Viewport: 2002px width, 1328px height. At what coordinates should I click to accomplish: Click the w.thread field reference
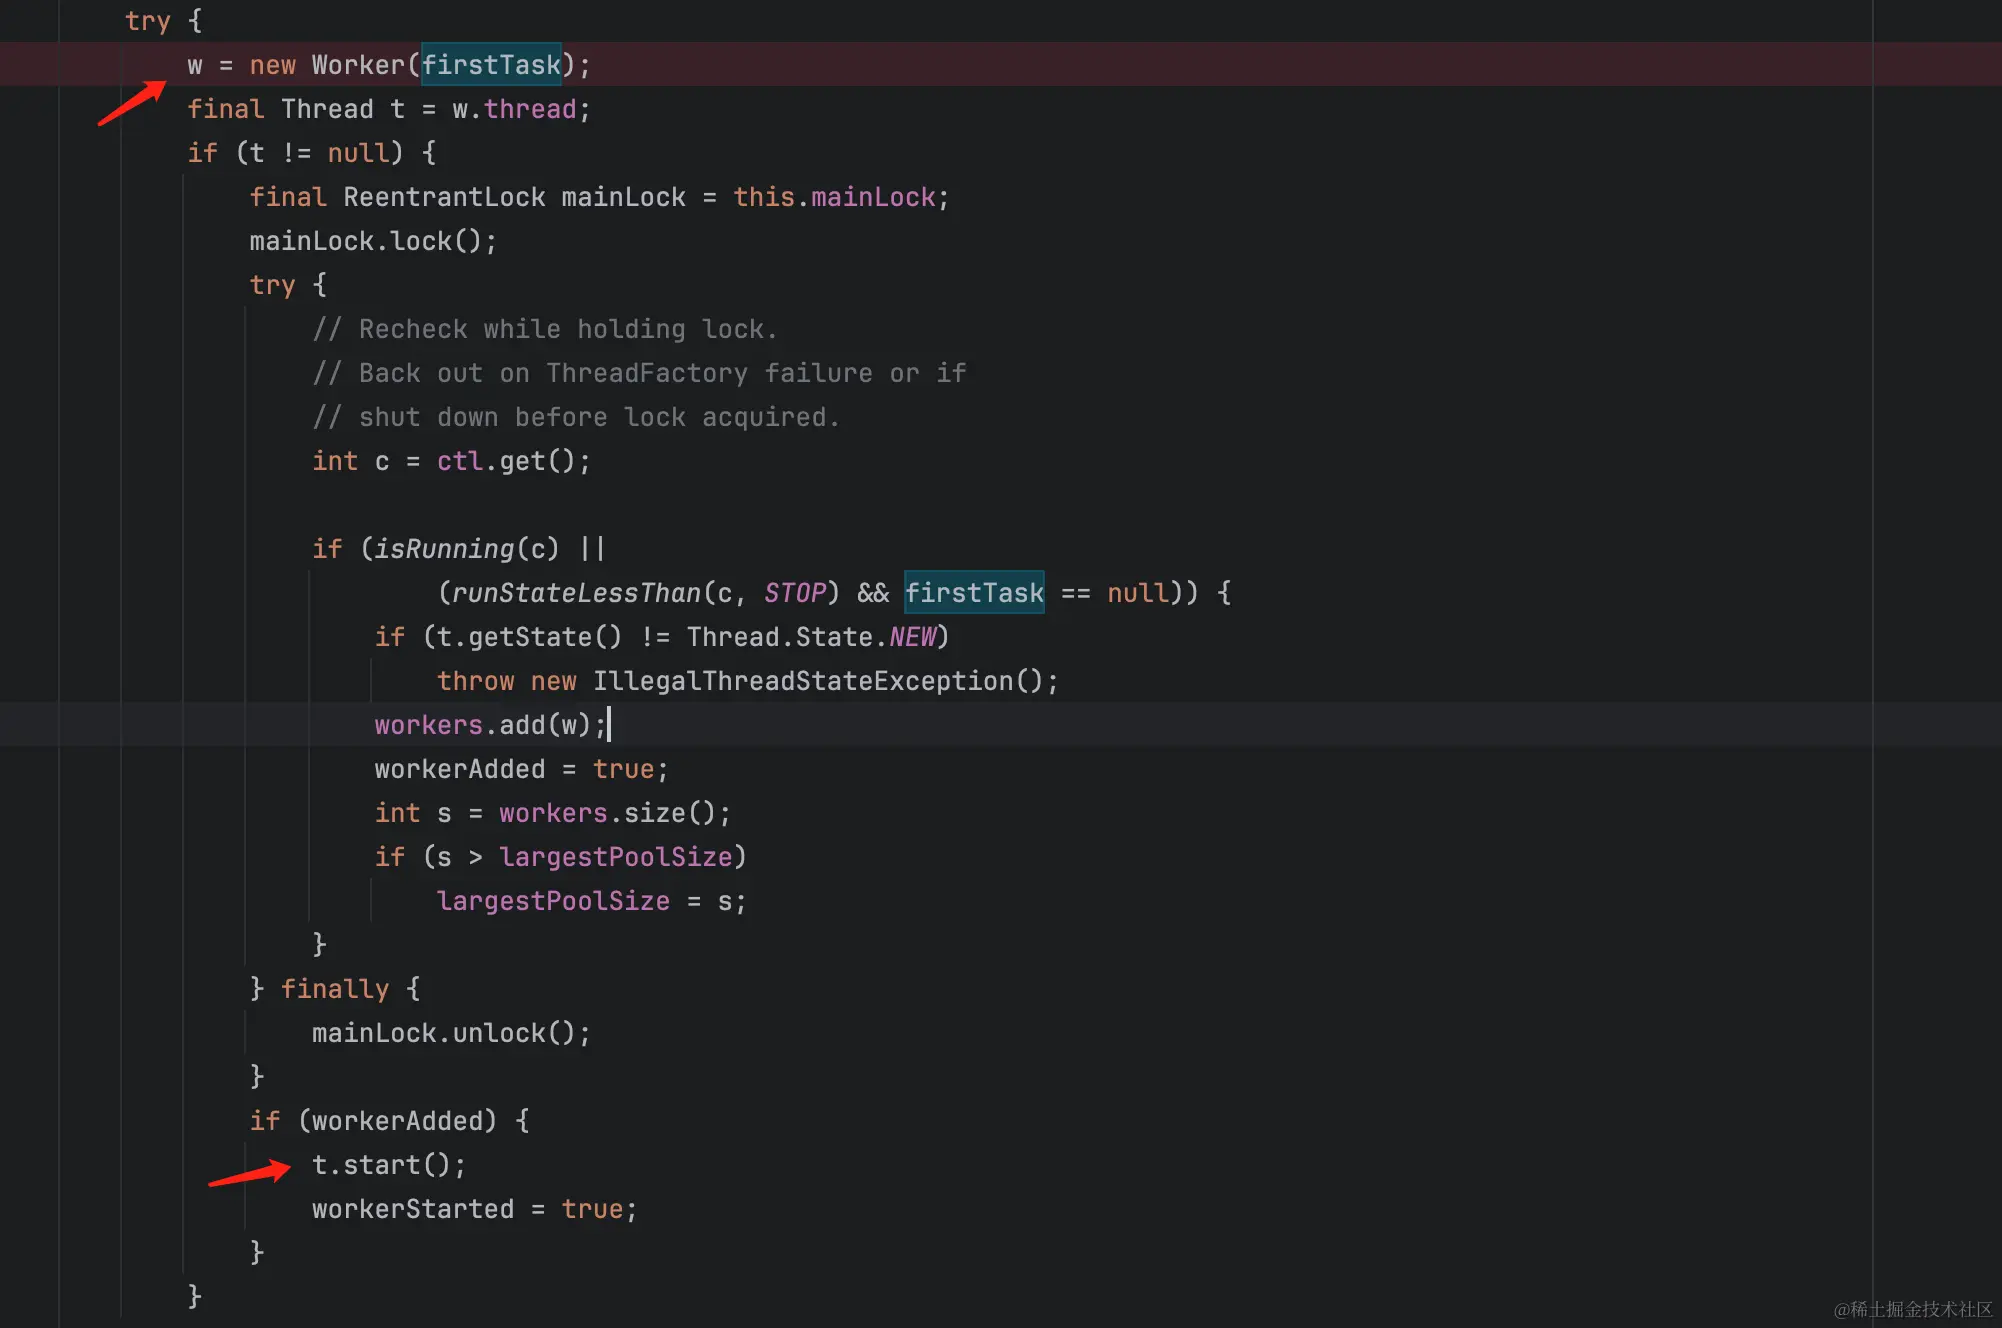pos(514,109)
